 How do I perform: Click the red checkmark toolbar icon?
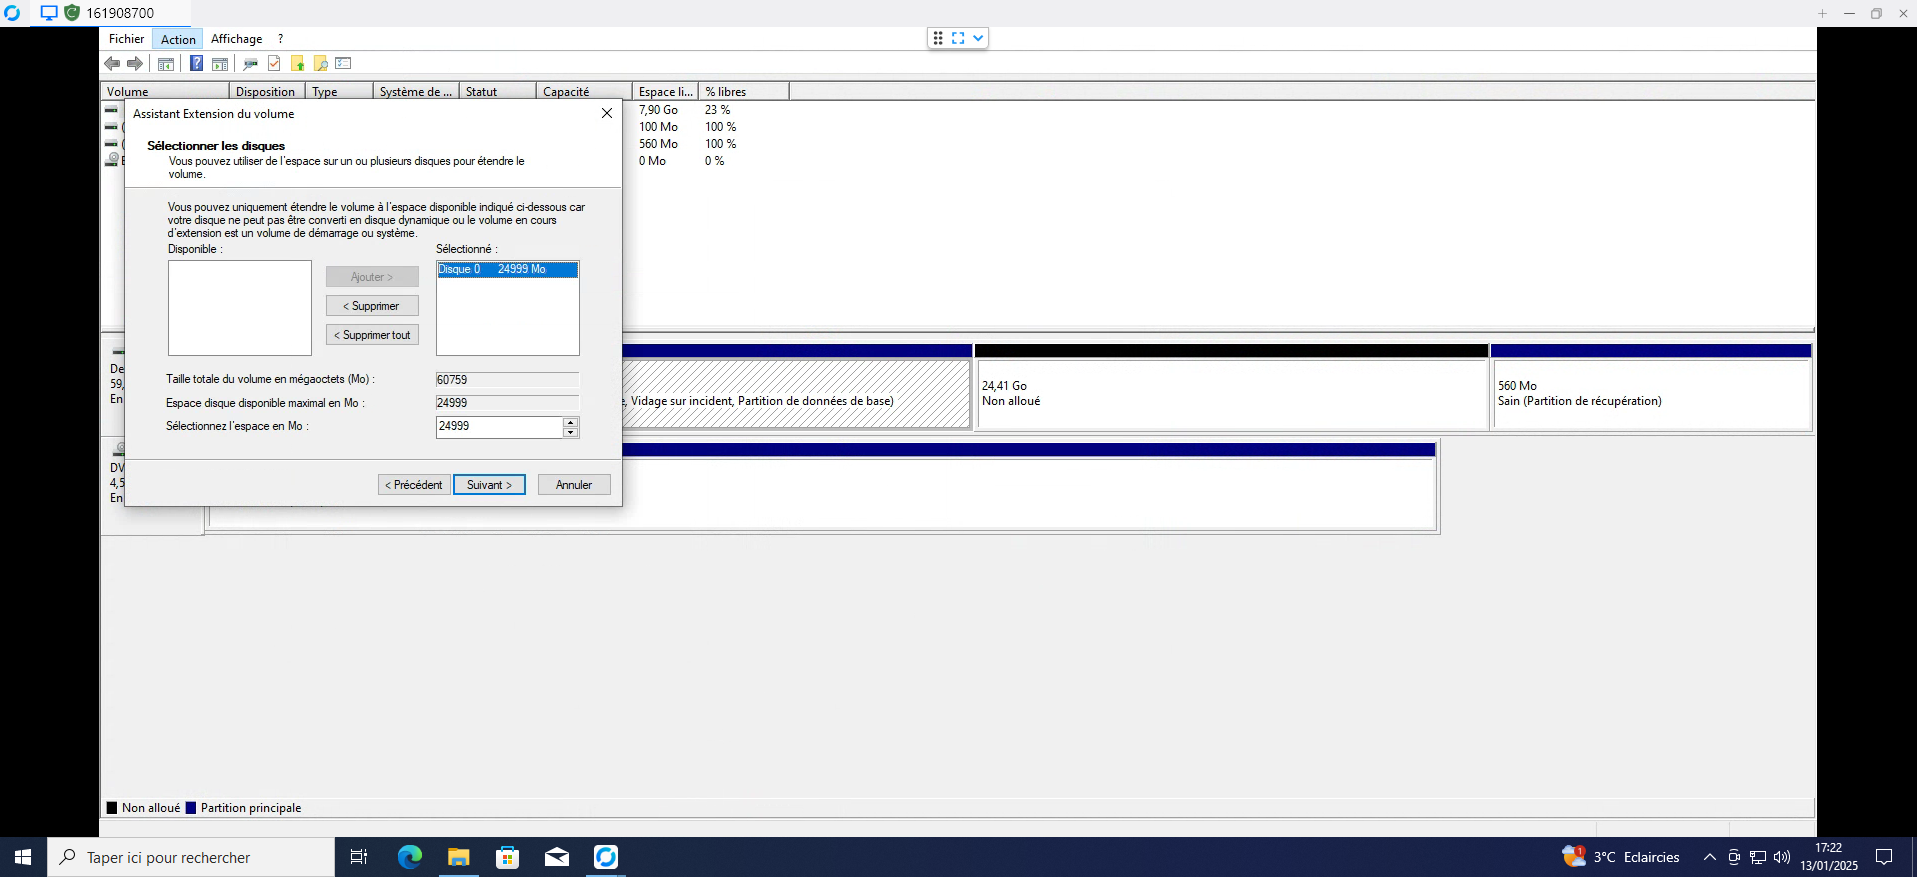(274, 64)
